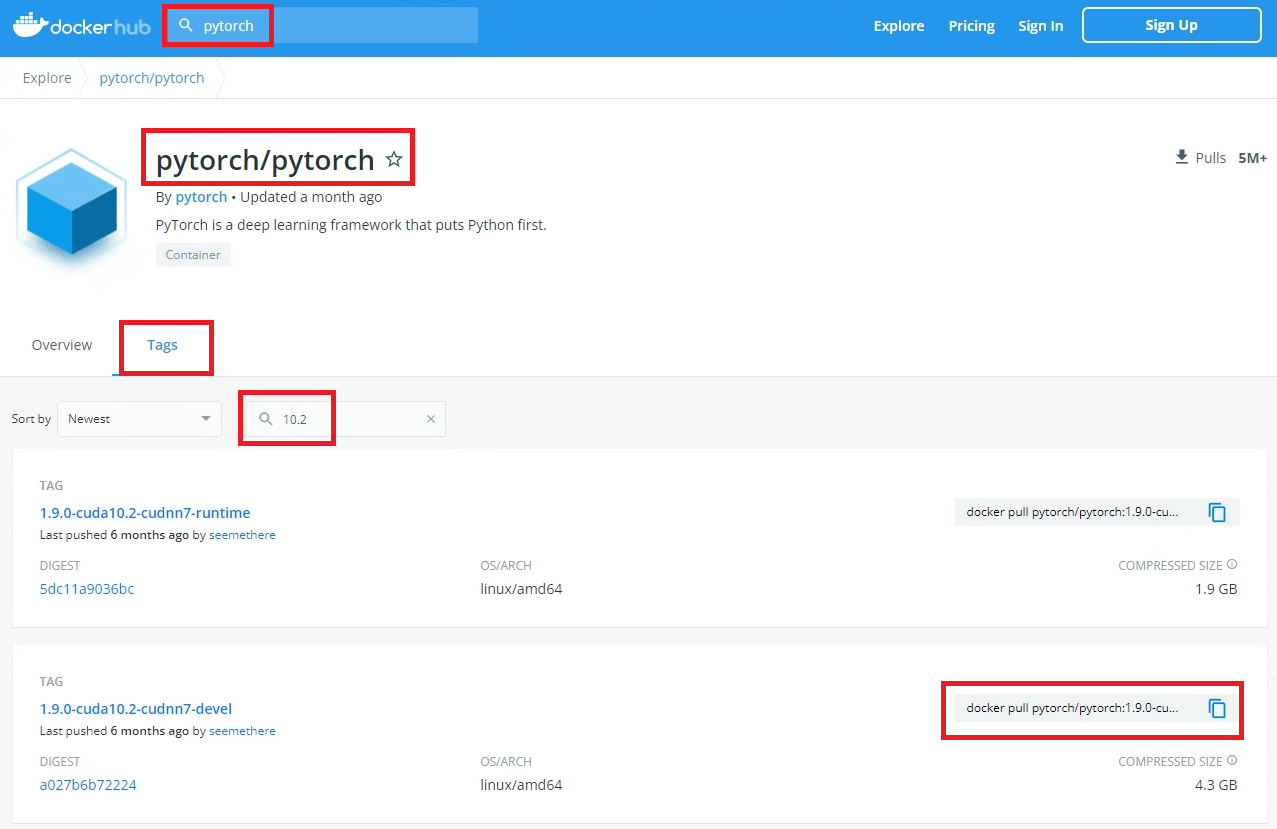
Task: Switch to the Overview tab
Action: click(62, 345)
